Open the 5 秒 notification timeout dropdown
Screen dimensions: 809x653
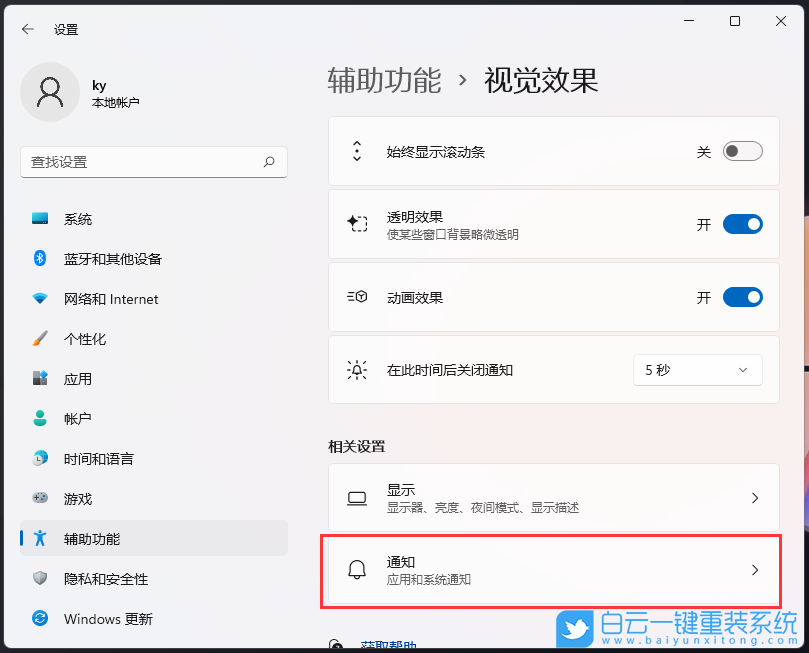(697, 370)
